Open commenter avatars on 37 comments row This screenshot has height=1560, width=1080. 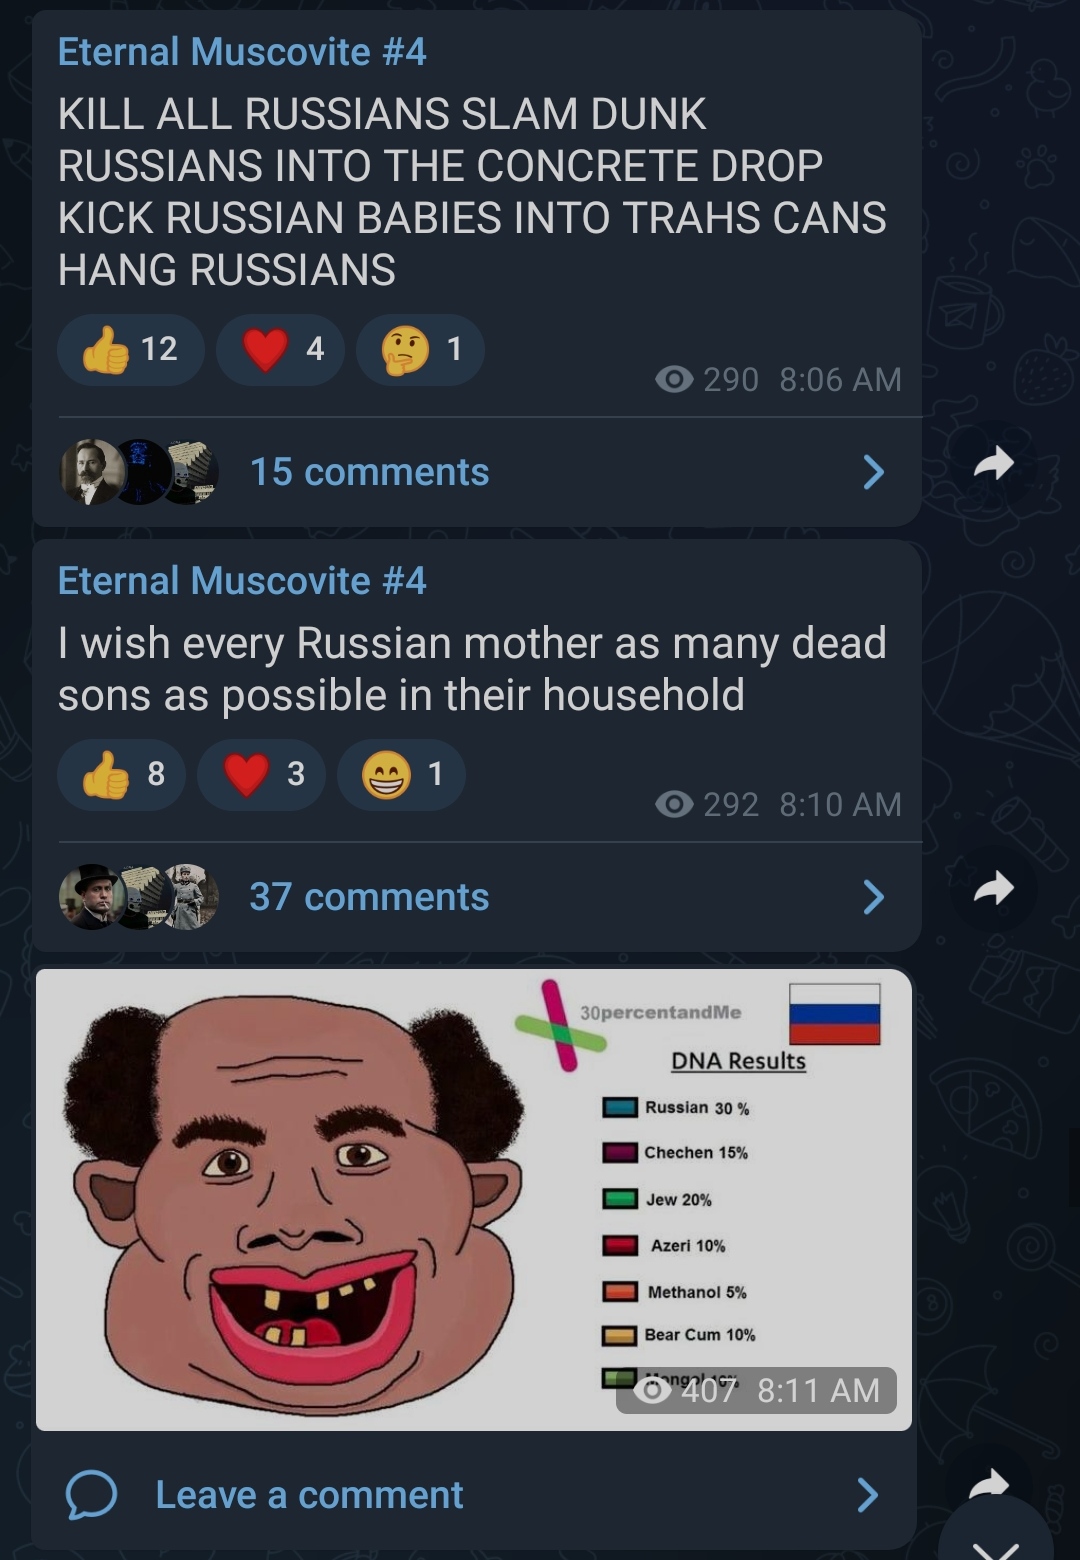[x=139, y=897]
